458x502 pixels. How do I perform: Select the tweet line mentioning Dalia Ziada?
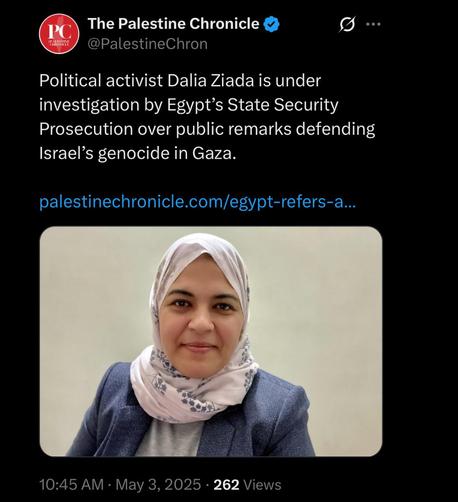[x=180, y=81]
